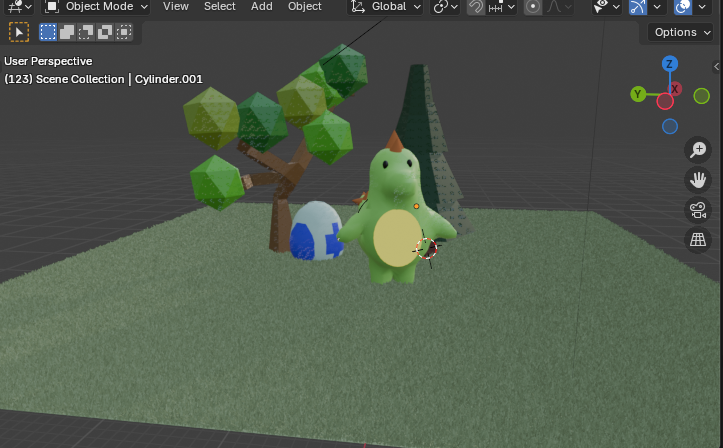Toggle viewport gizmos display button
The width and height of the screenshot is (723, 448).
point(638,7)
